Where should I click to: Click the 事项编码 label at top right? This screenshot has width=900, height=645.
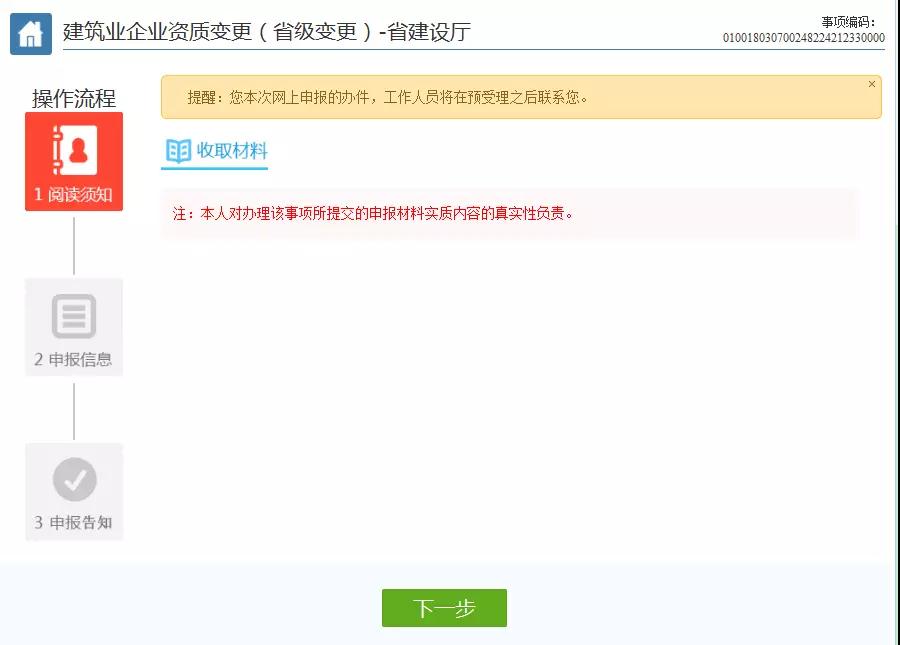tap(848, 22)
